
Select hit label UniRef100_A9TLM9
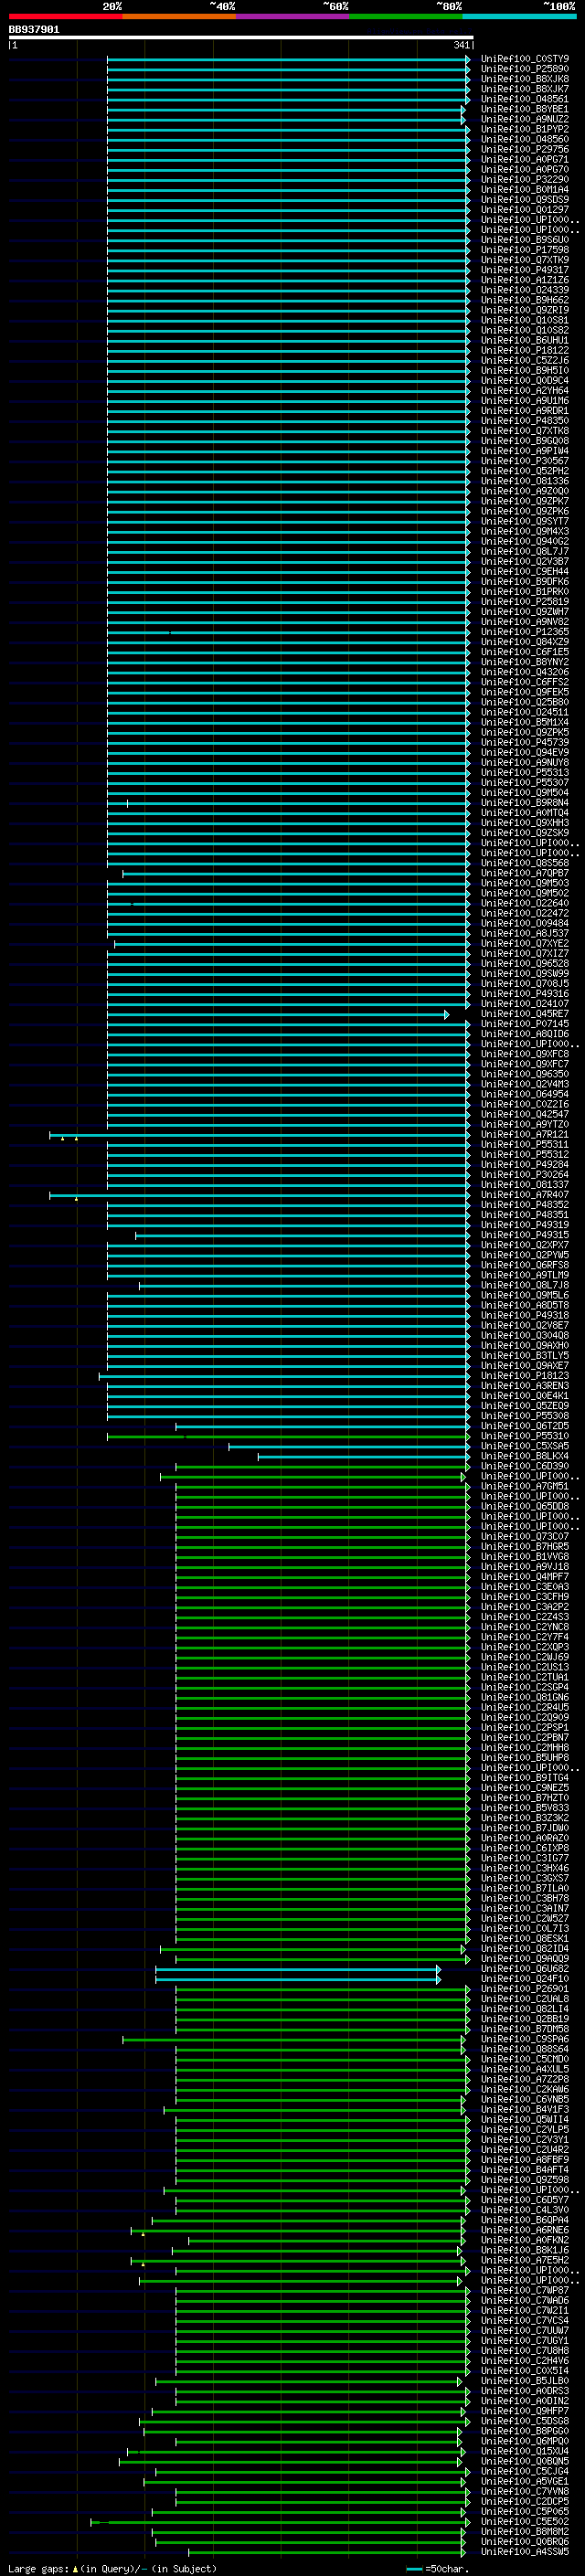click(524, 1275)
